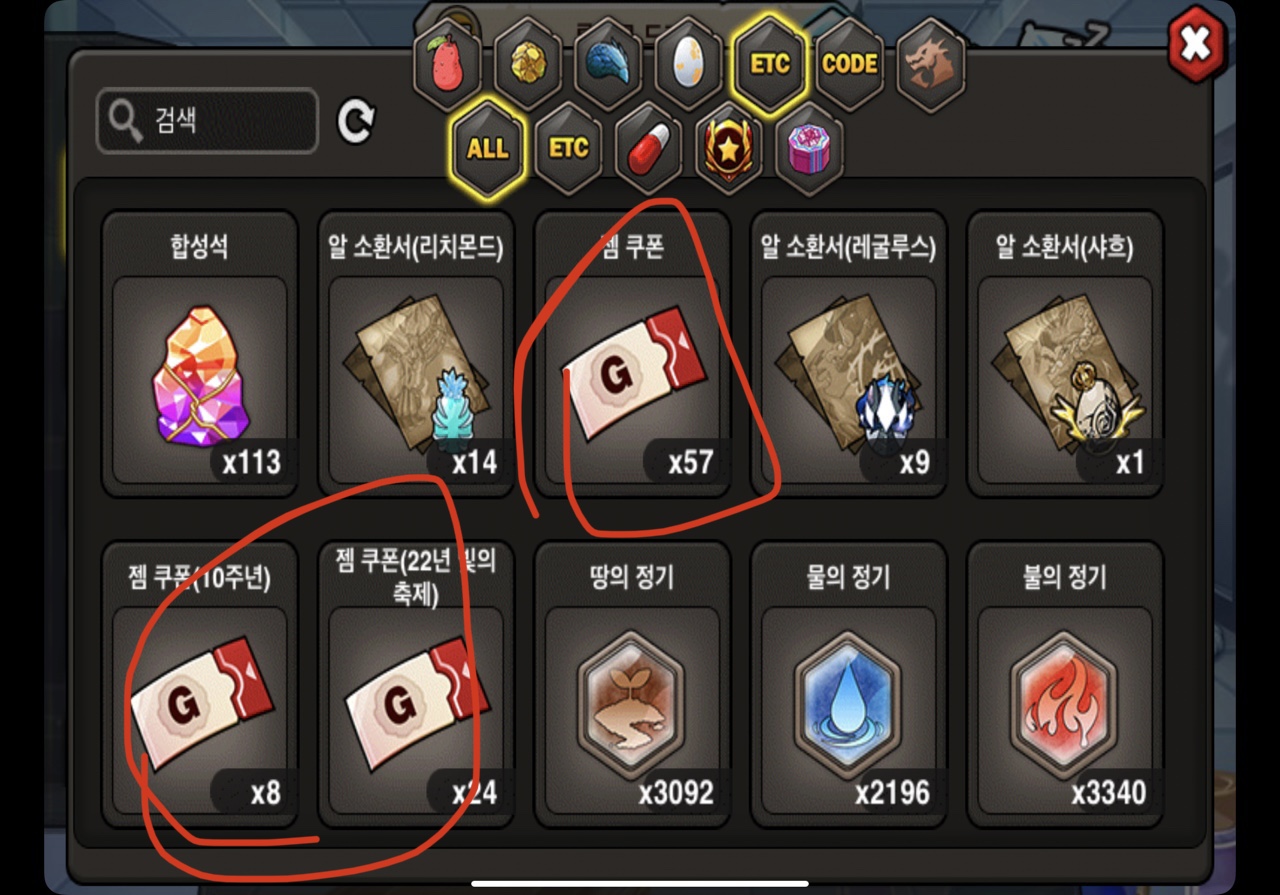This screenshot has height=895, width=1280.
Task: Filter by the gold star medal icon
Action: [729, 149]
